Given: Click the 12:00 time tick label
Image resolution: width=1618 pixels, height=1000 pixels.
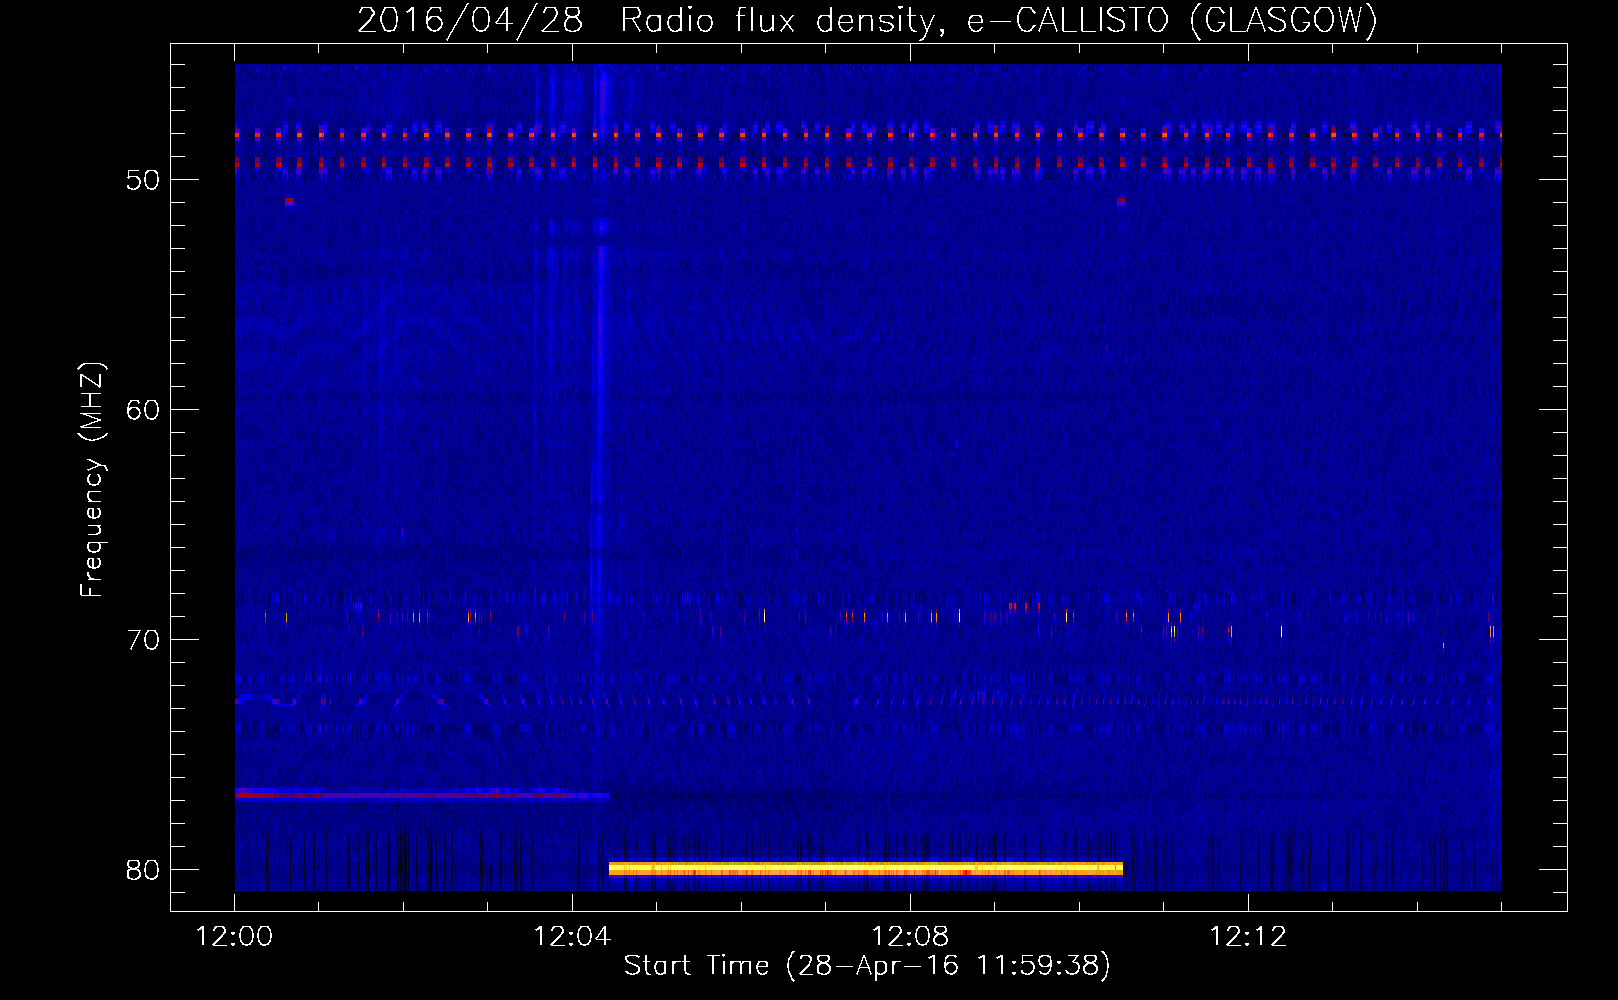Looking at the screenshot, I should [235, 937].
